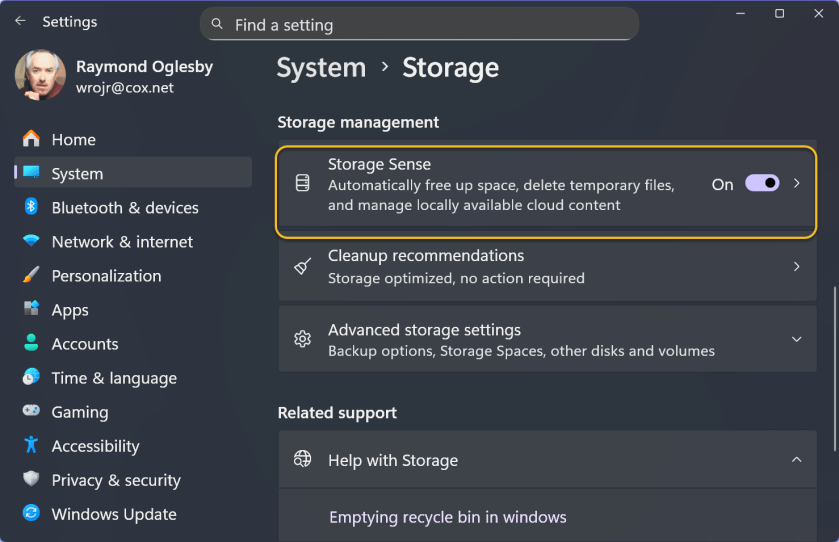Screen dimensions: 839x542
Task: Click the Personalization paintbrush icon
Action: tap(31, 275)
